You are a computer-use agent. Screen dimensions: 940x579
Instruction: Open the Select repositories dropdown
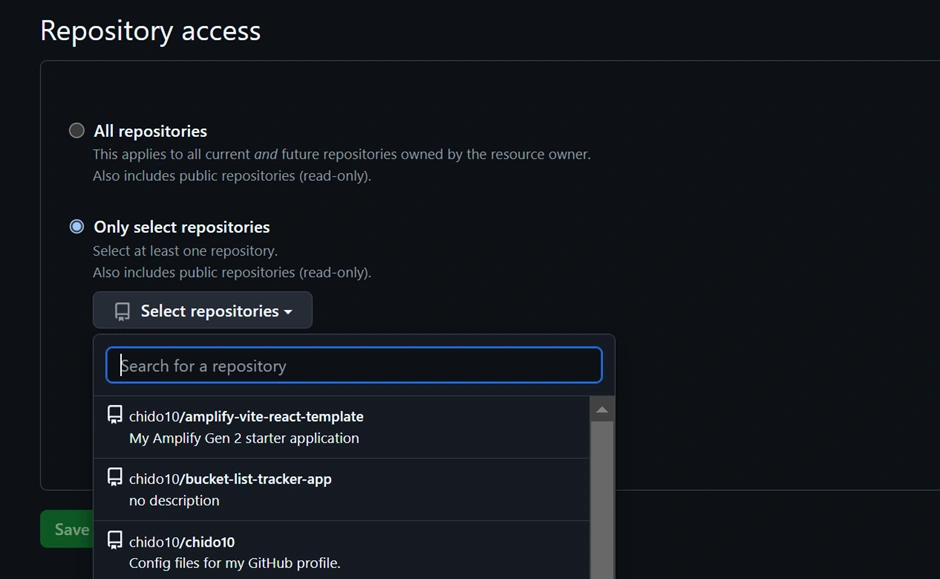(203, 311)
